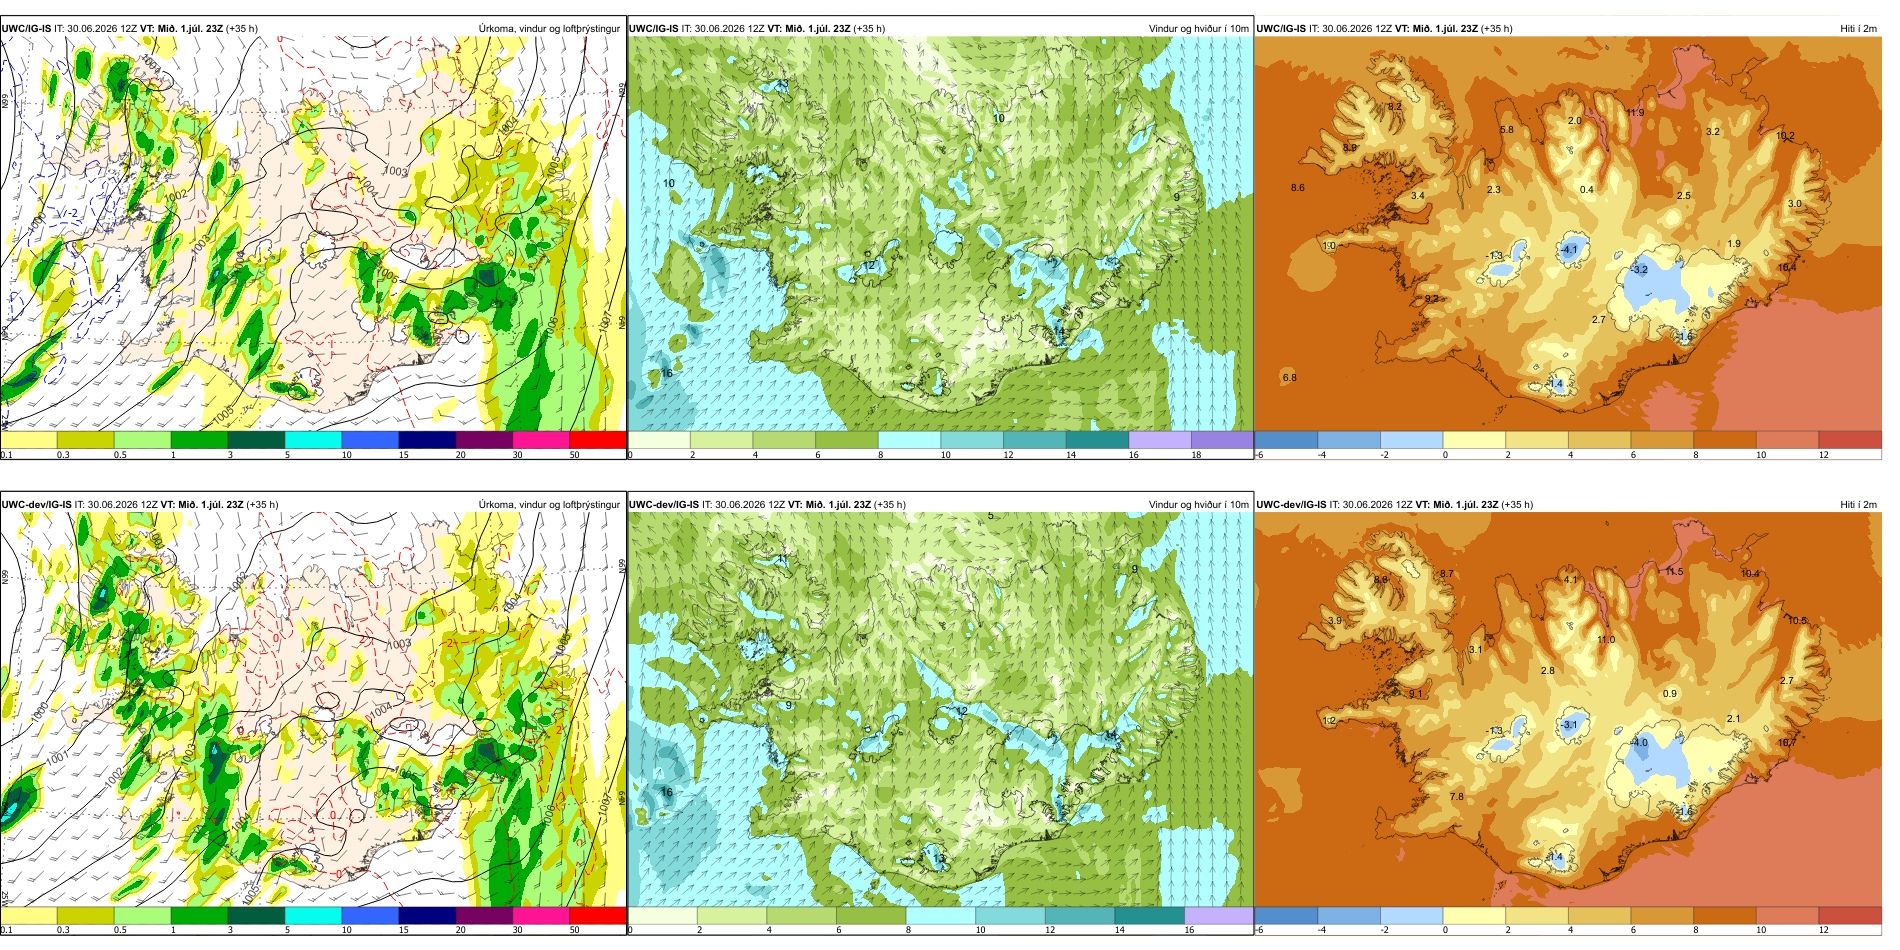Click red 12 swatch in UWC/IG-IS temperature legend
The width and height of the screenshot is (1900, 950).
tap(1850, 440)
